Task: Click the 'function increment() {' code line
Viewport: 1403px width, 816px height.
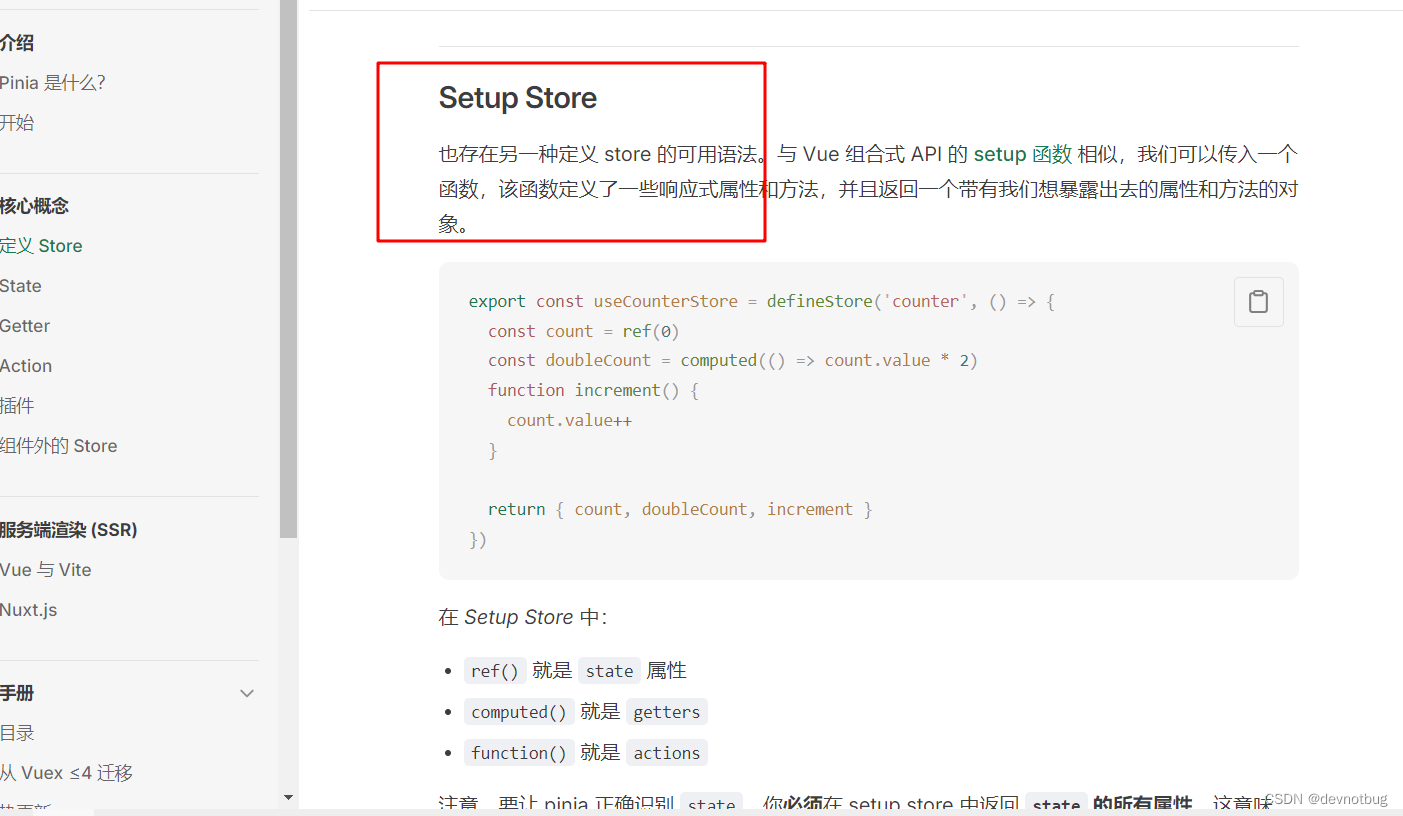Action: 593,390
